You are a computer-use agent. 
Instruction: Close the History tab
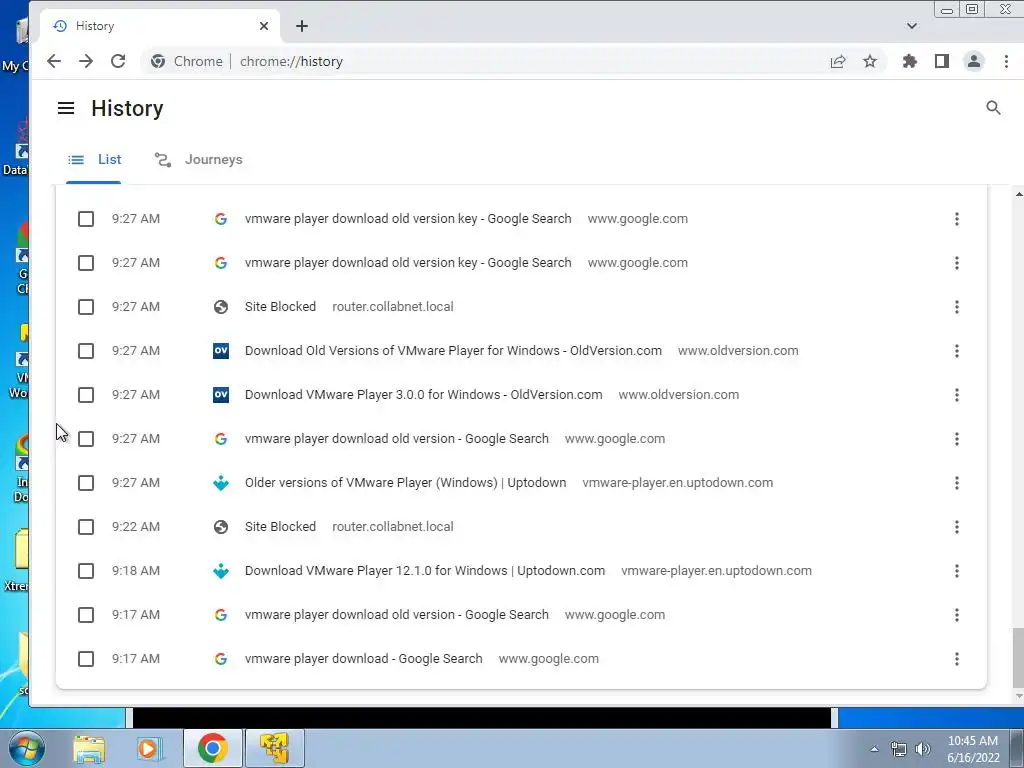tap(264, 26)
